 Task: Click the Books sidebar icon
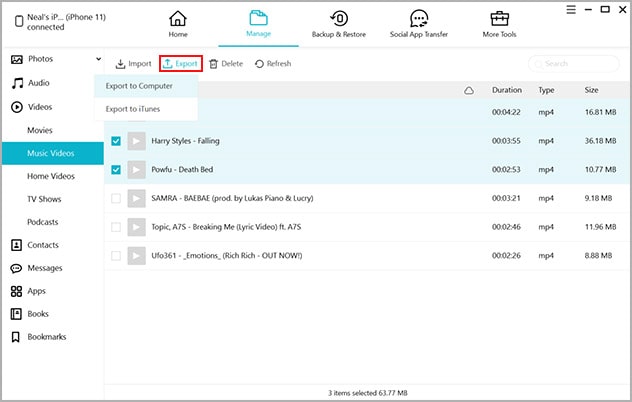(x=16, y=314)
